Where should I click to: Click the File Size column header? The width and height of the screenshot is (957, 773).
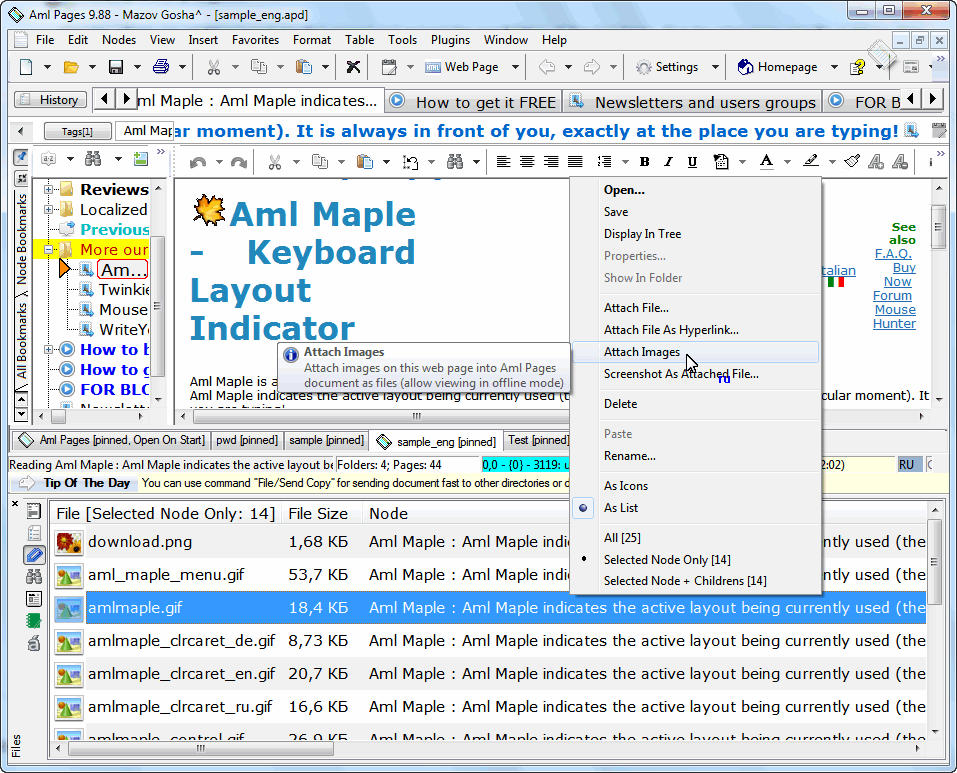pos(321,514)
